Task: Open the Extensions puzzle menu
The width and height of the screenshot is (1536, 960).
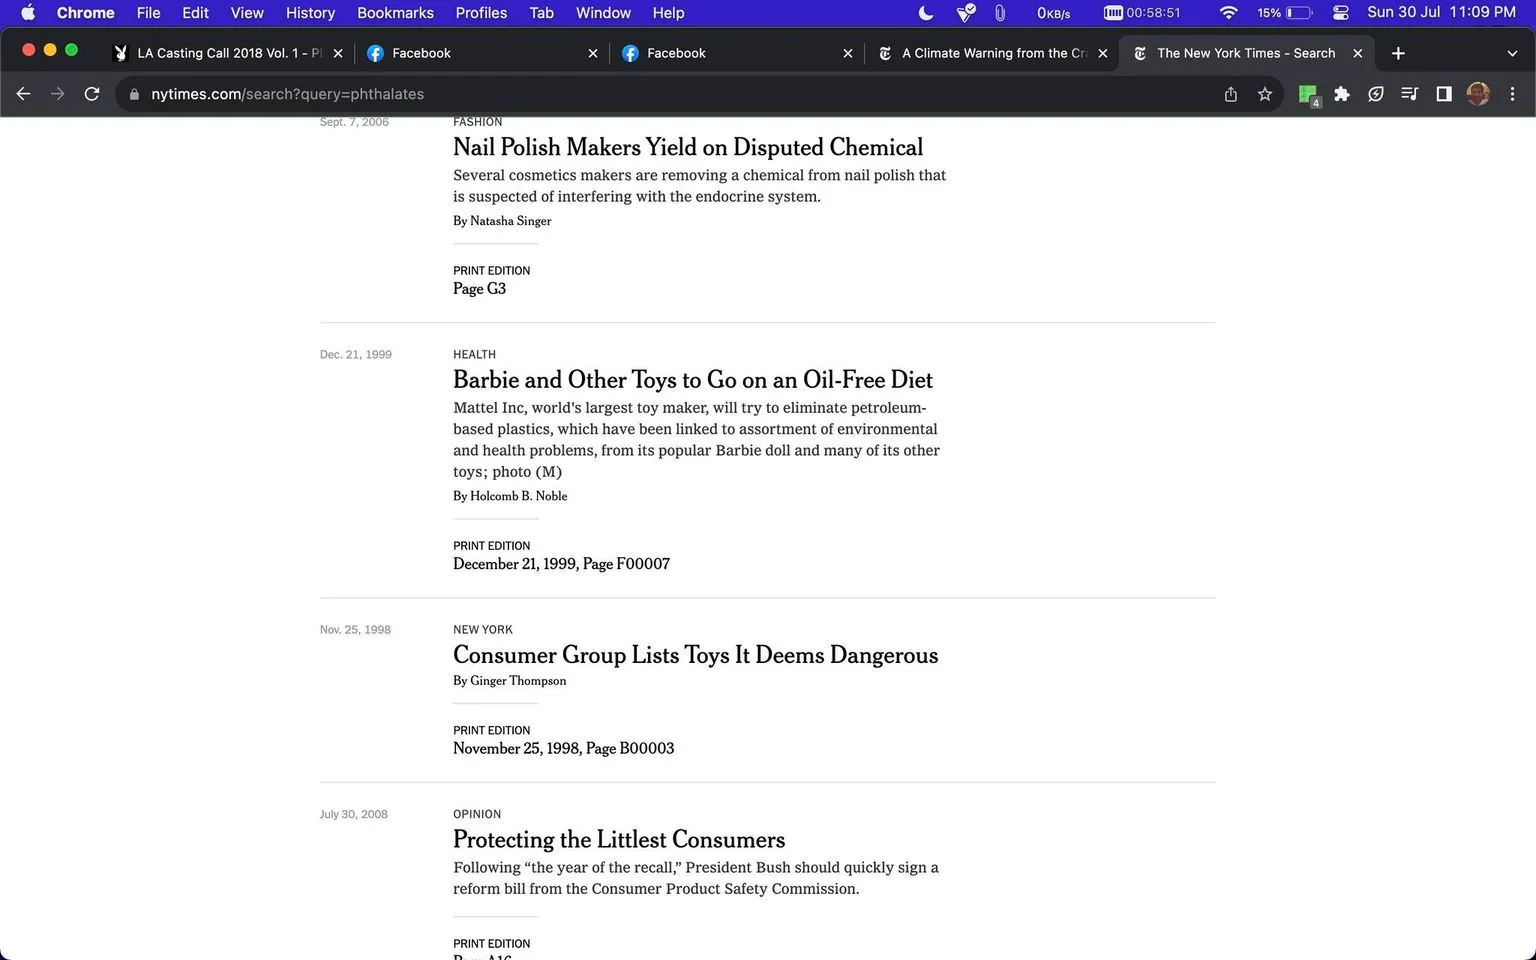Action: [1342, 94]
